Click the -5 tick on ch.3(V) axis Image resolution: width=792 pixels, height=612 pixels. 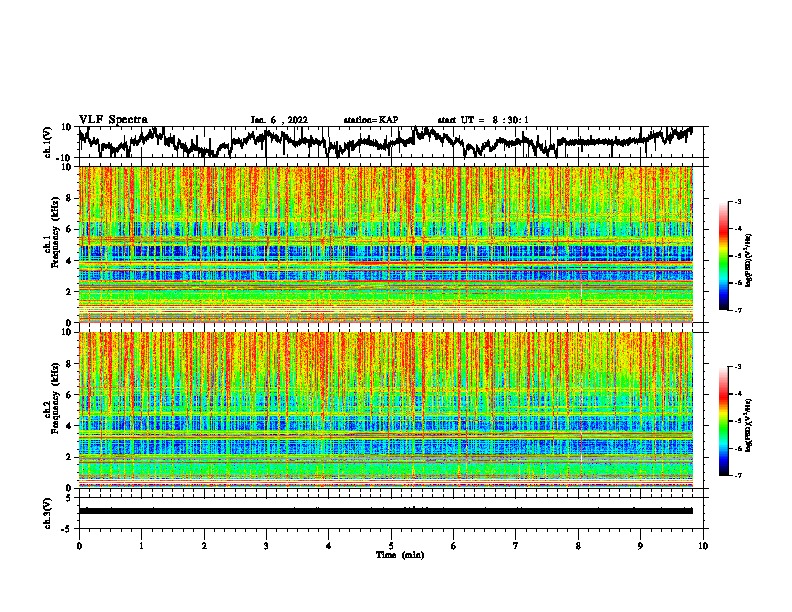click(67, 529)
